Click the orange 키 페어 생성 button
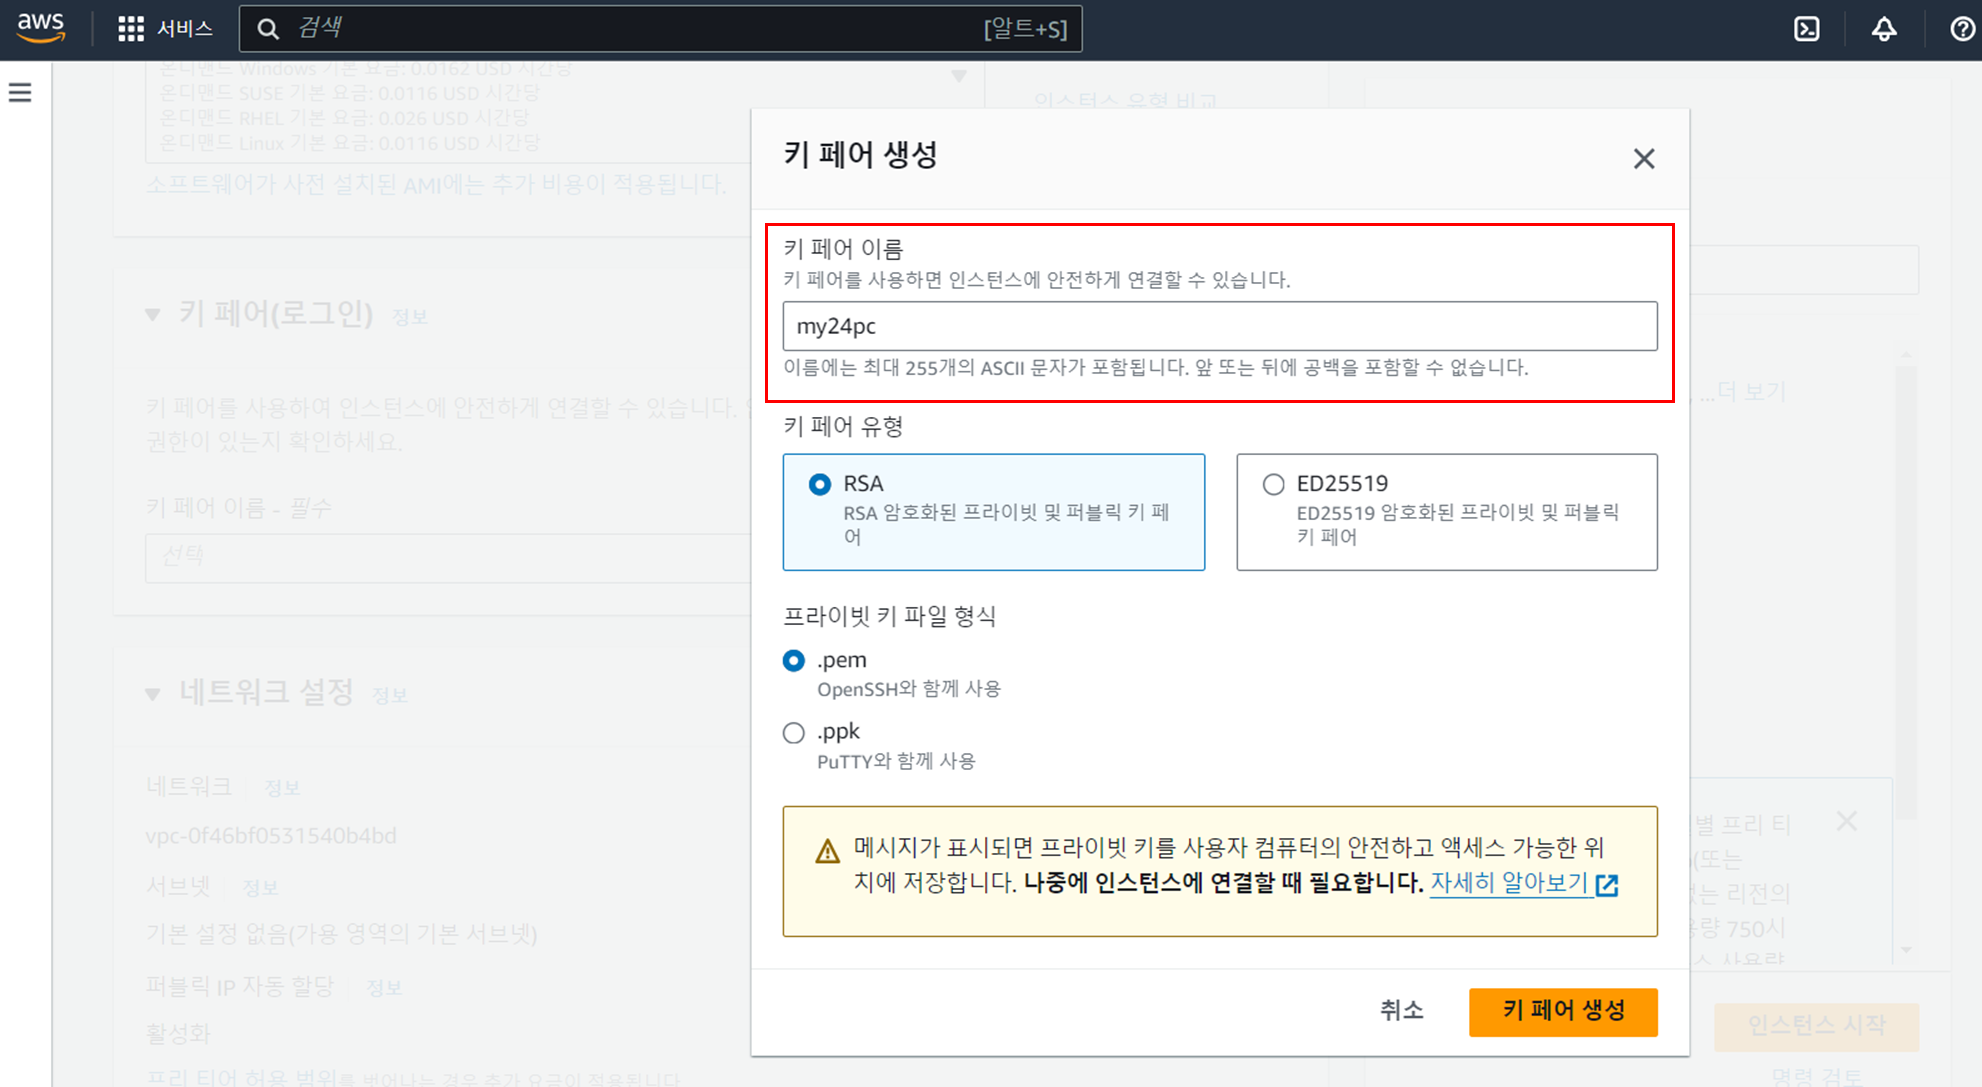The width and height of the screenshot is (1982, 1087). (1562, 1011)
